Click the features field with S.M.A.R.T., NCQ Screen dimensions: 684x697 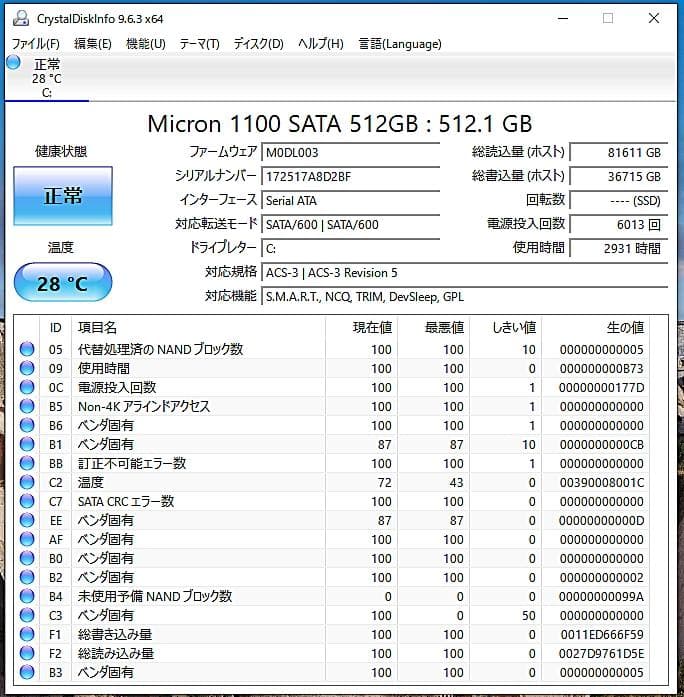[465, 296]
